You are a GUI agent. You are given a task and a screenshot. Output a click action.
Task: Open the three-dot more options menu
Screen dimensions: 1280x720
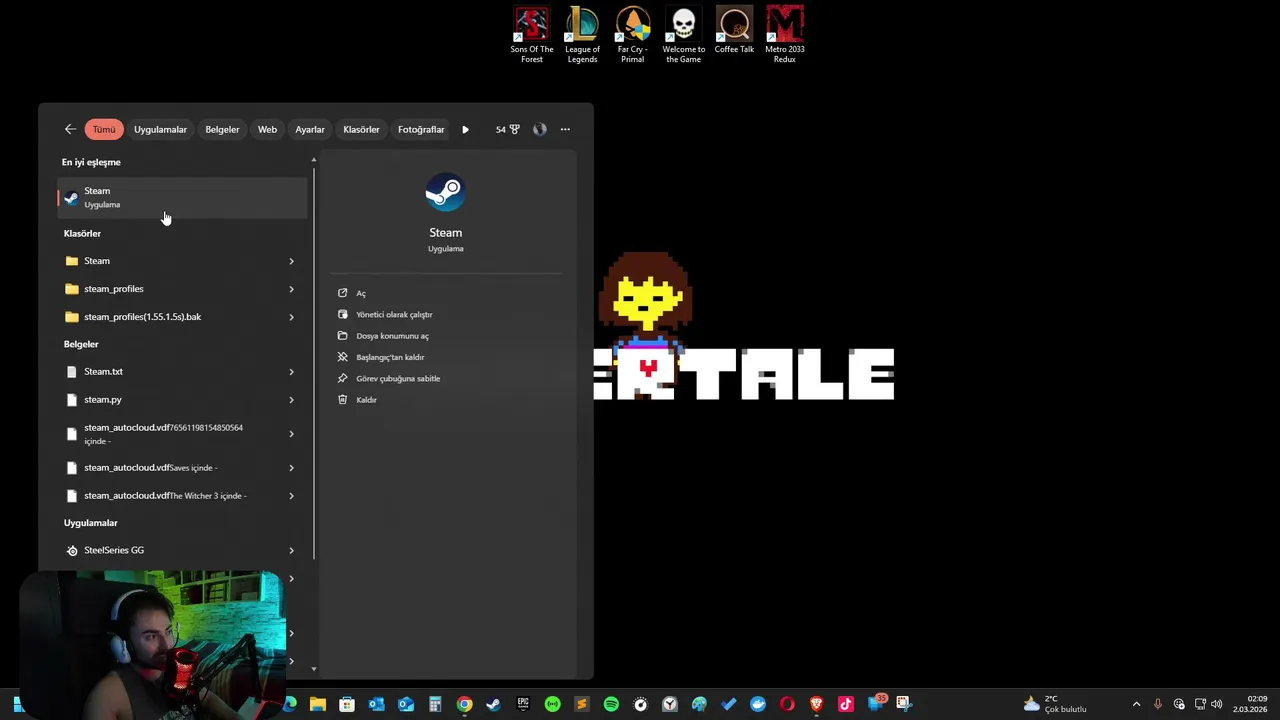565,129
